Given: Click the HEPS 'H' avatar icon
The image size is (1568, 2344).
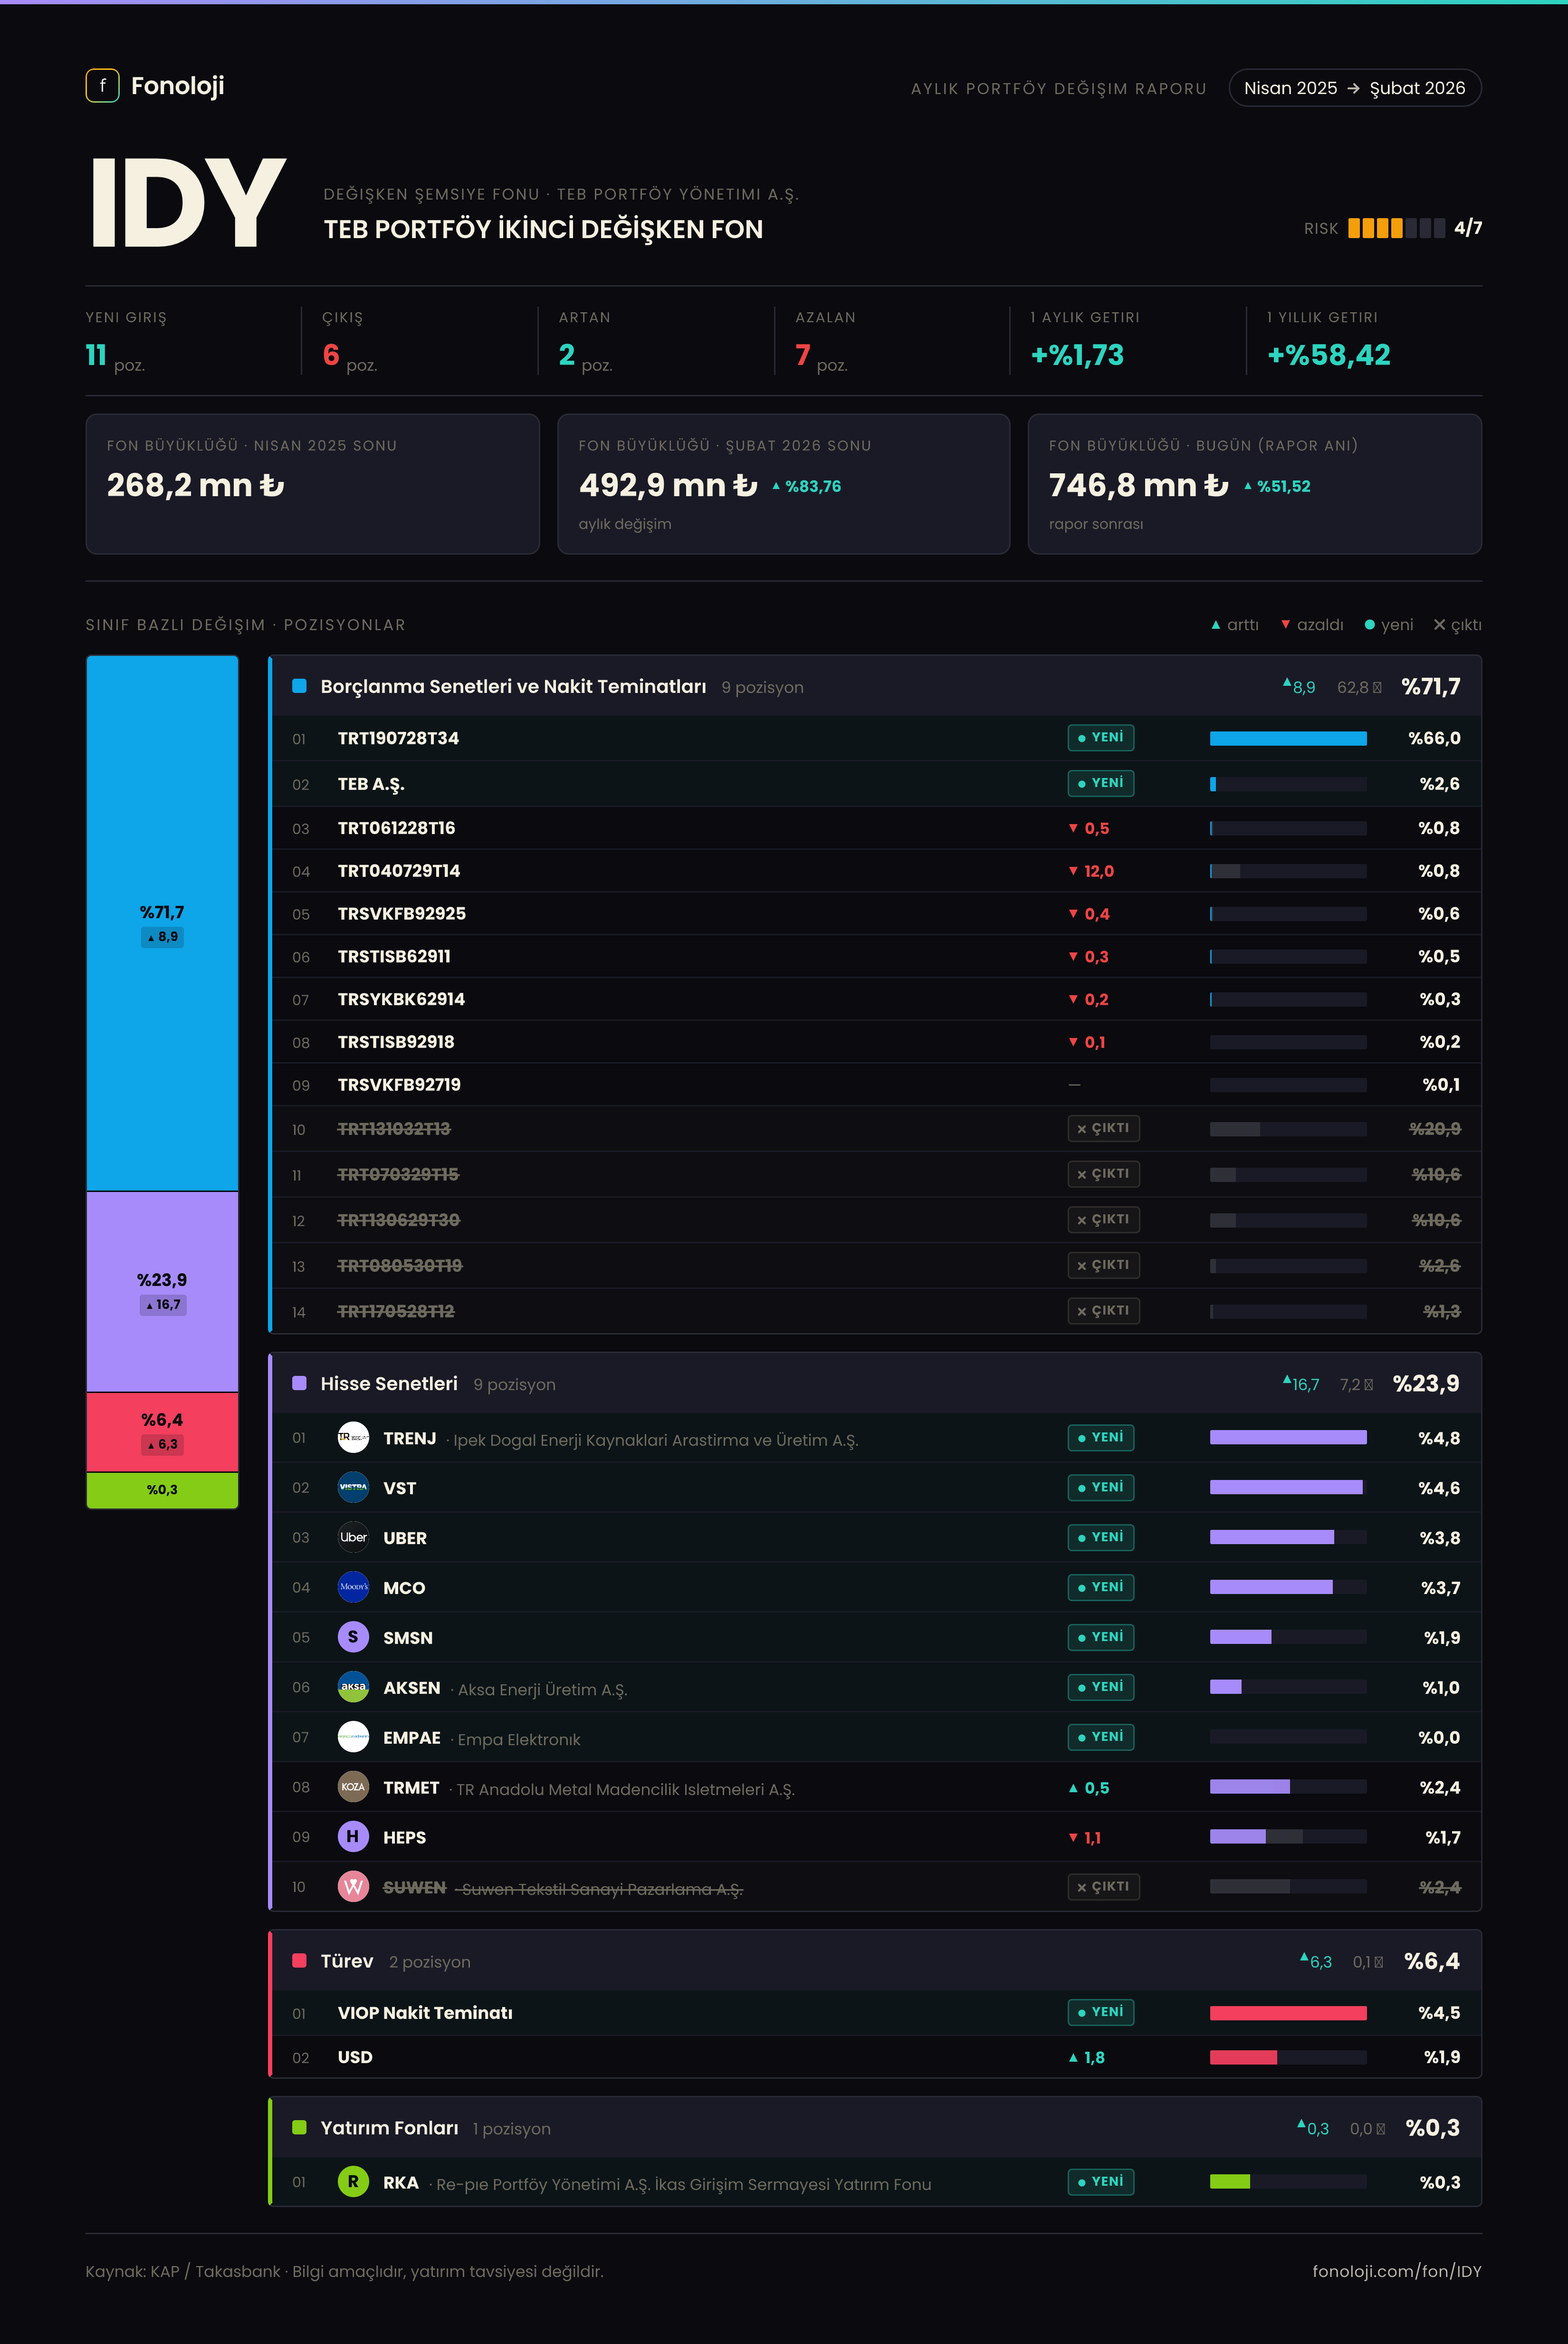Looking at the screenshot, I should (353, 1837).
